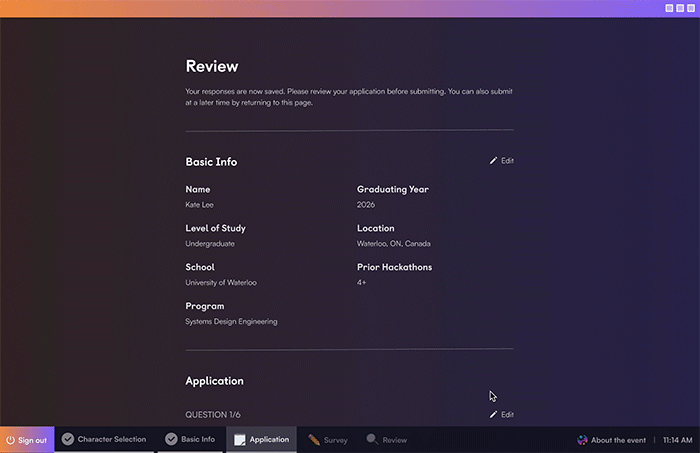Click the middle window control square at top right
This screenshot has width=700, height=453.
click(x=680, y=8)
